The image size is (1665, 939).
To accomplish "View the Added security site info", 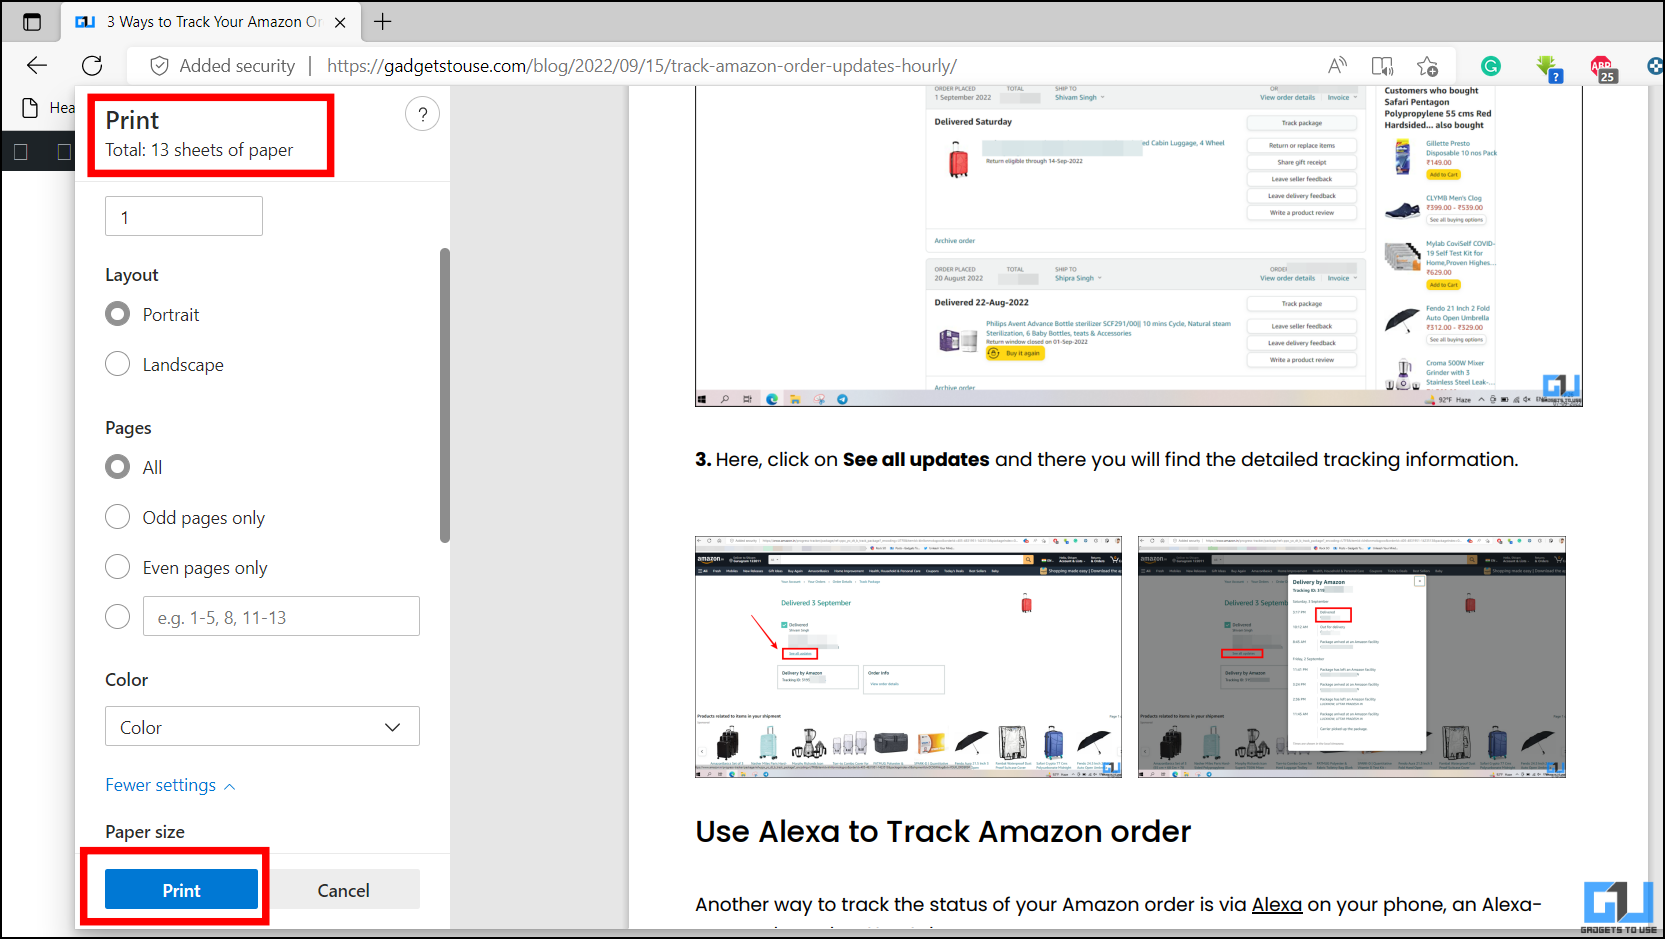I will (222, 66).
